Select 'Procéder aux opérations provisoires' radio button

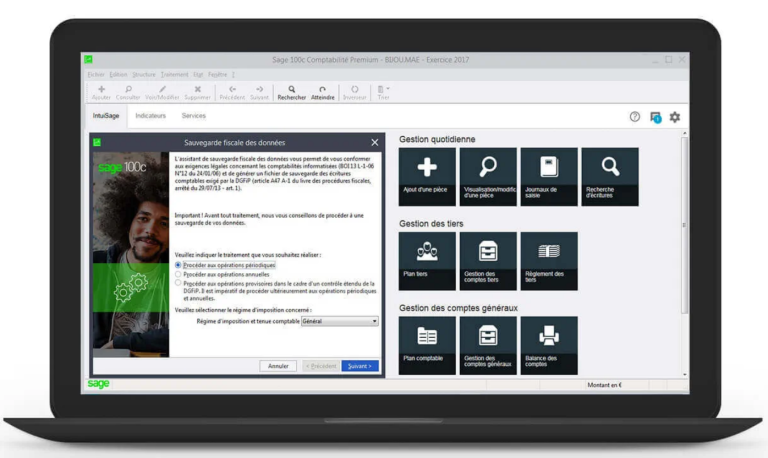point(179,283)
